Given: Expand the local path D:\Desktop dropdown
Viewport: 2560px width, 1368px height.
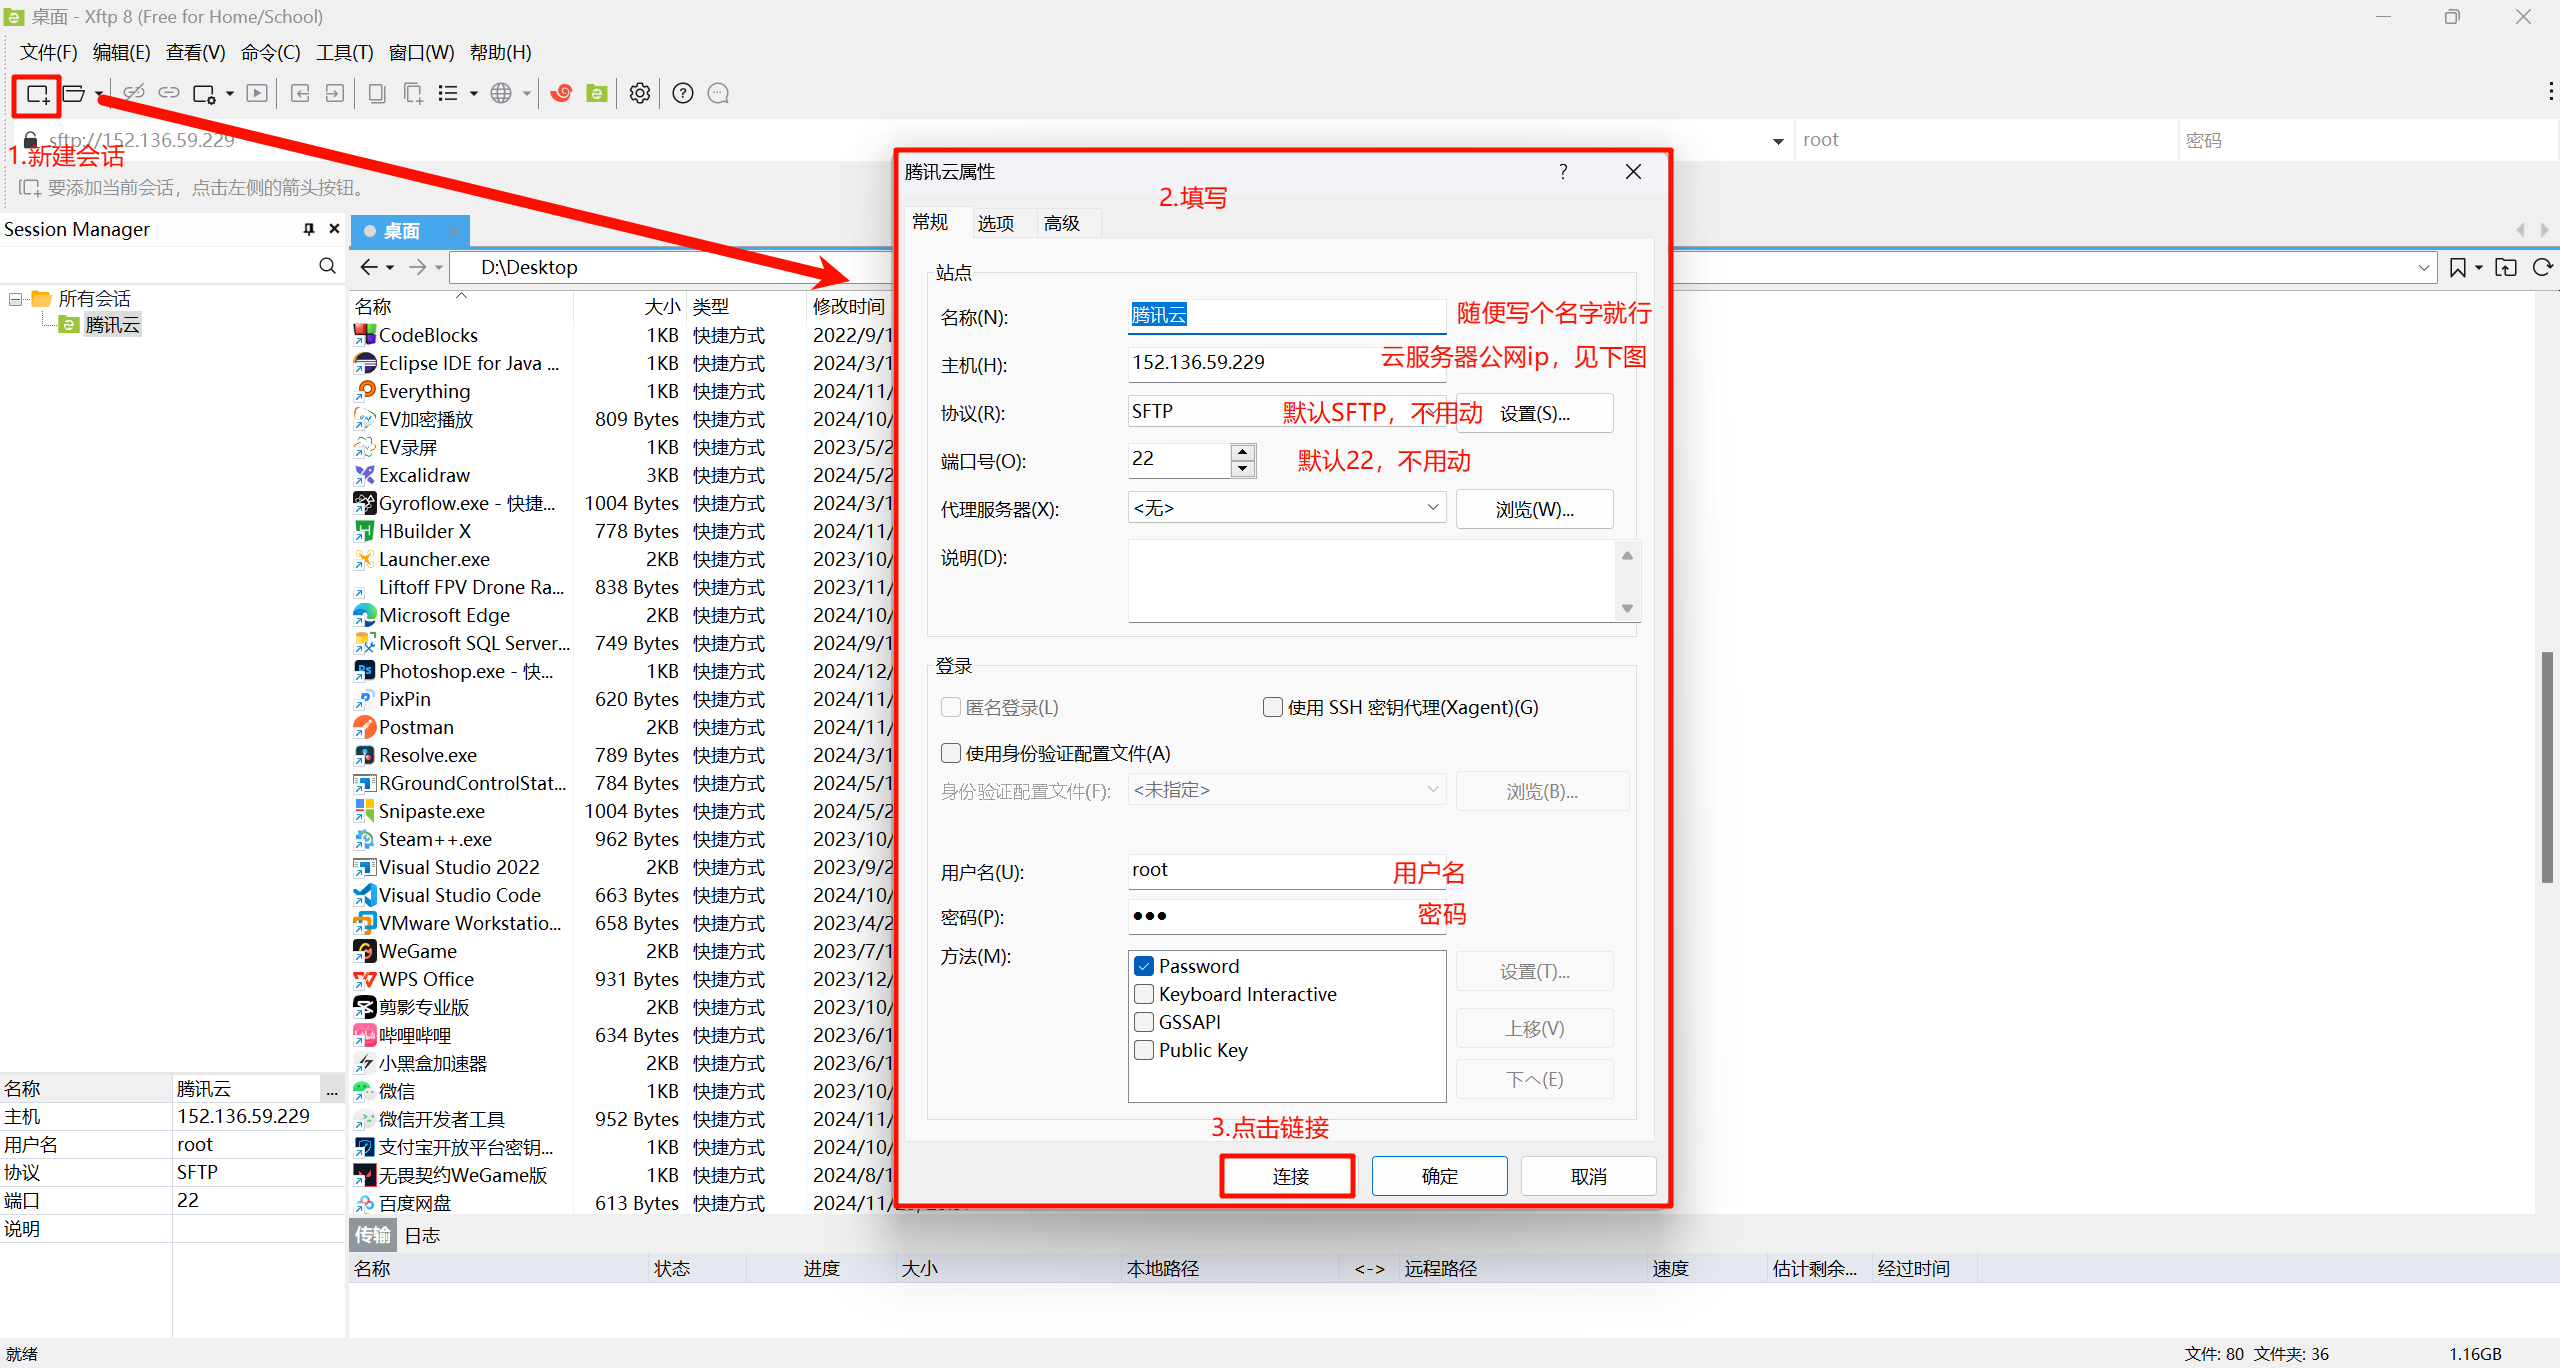Looking at the screenshot, I should click(x=2423, y=267).
